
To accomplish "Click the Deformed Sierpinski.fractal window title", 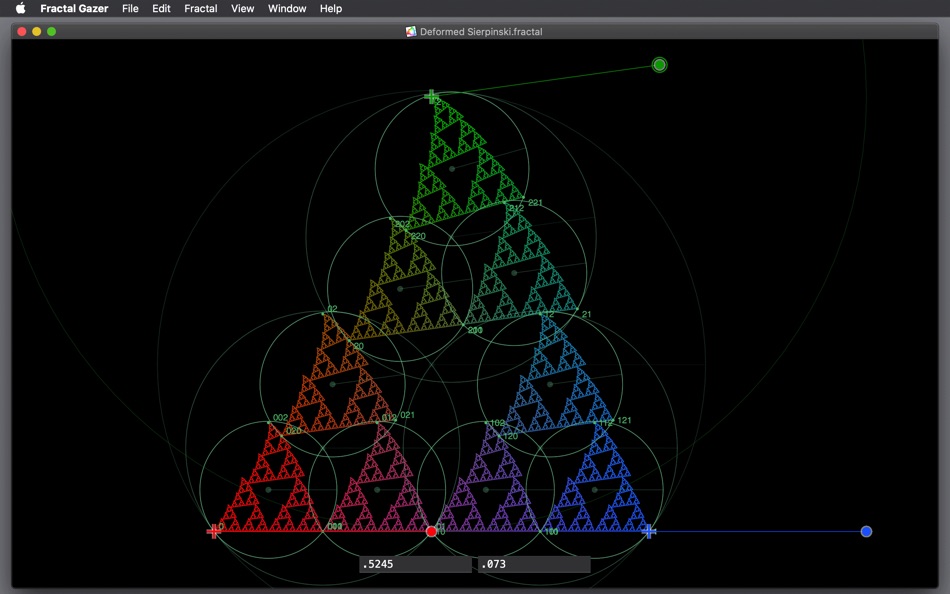I will point(481,32).
